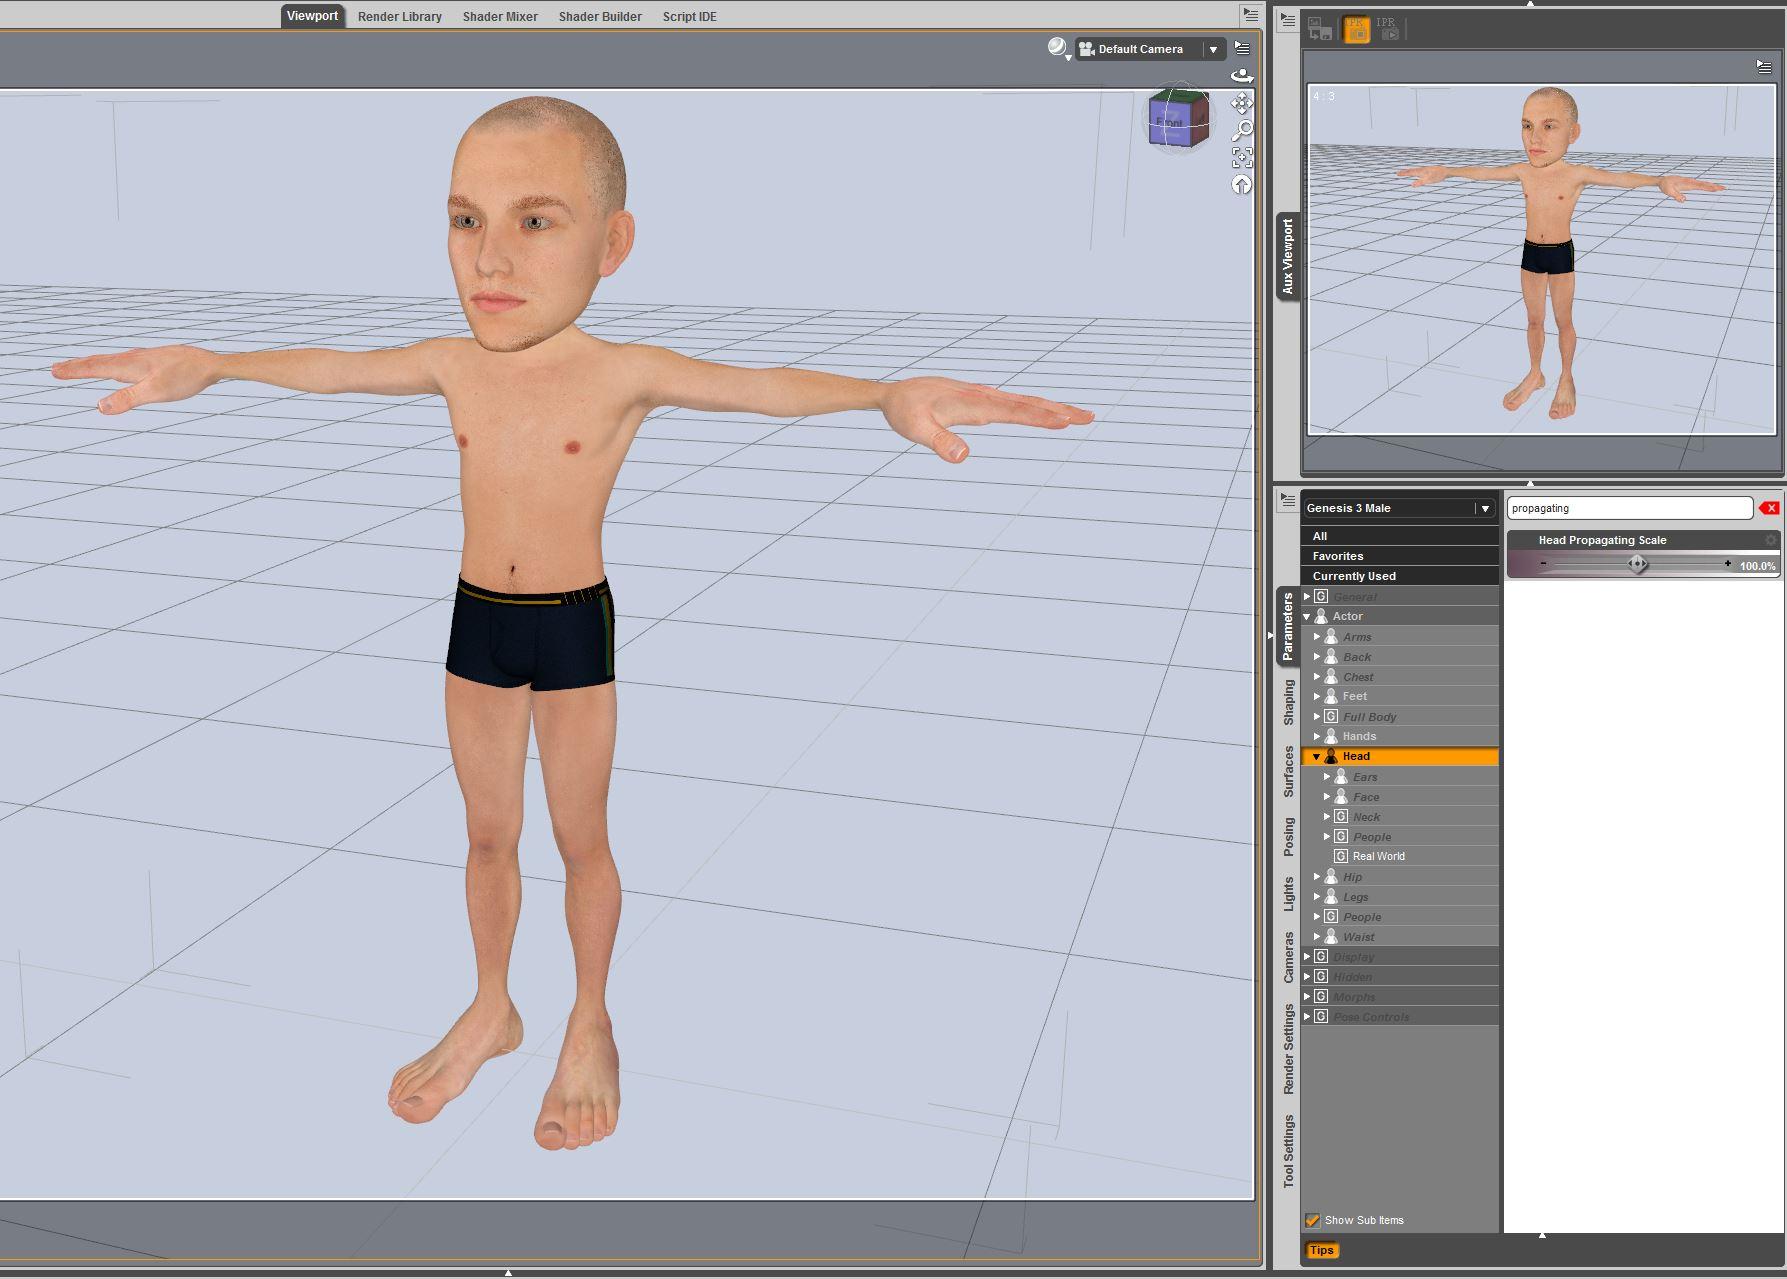Screen dimensions: 1787x1279
Task: Open the Viewport pane options menu
Action: tap(1250, 15)
